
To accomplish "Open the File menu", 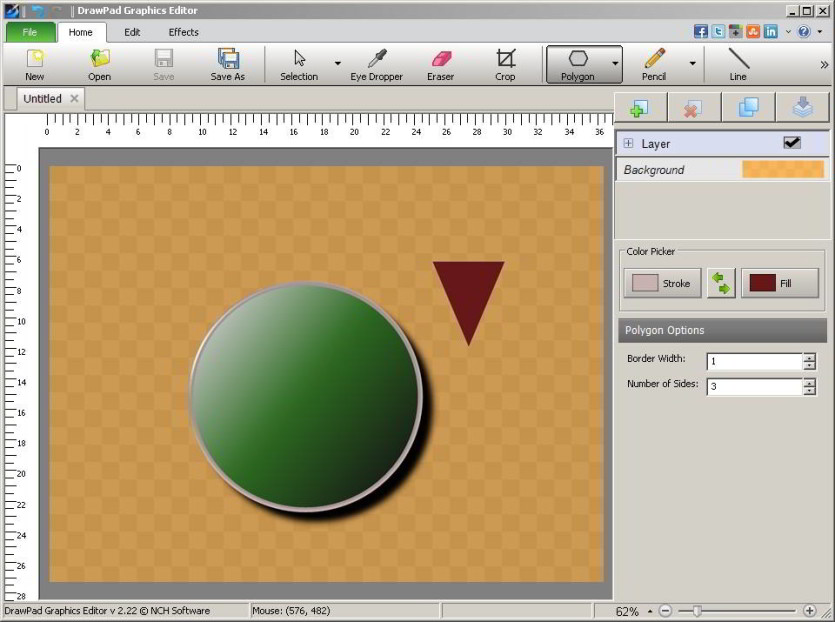I will pyautogui.click(x=30, y=32).
